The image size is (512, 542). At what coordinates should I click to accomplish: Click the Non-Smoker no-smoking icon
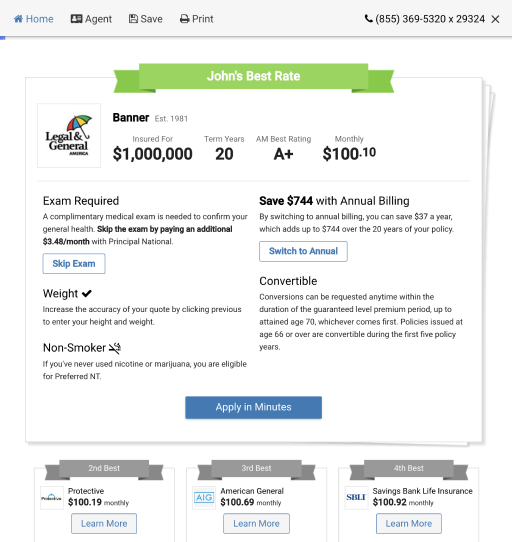click(115, 348)
